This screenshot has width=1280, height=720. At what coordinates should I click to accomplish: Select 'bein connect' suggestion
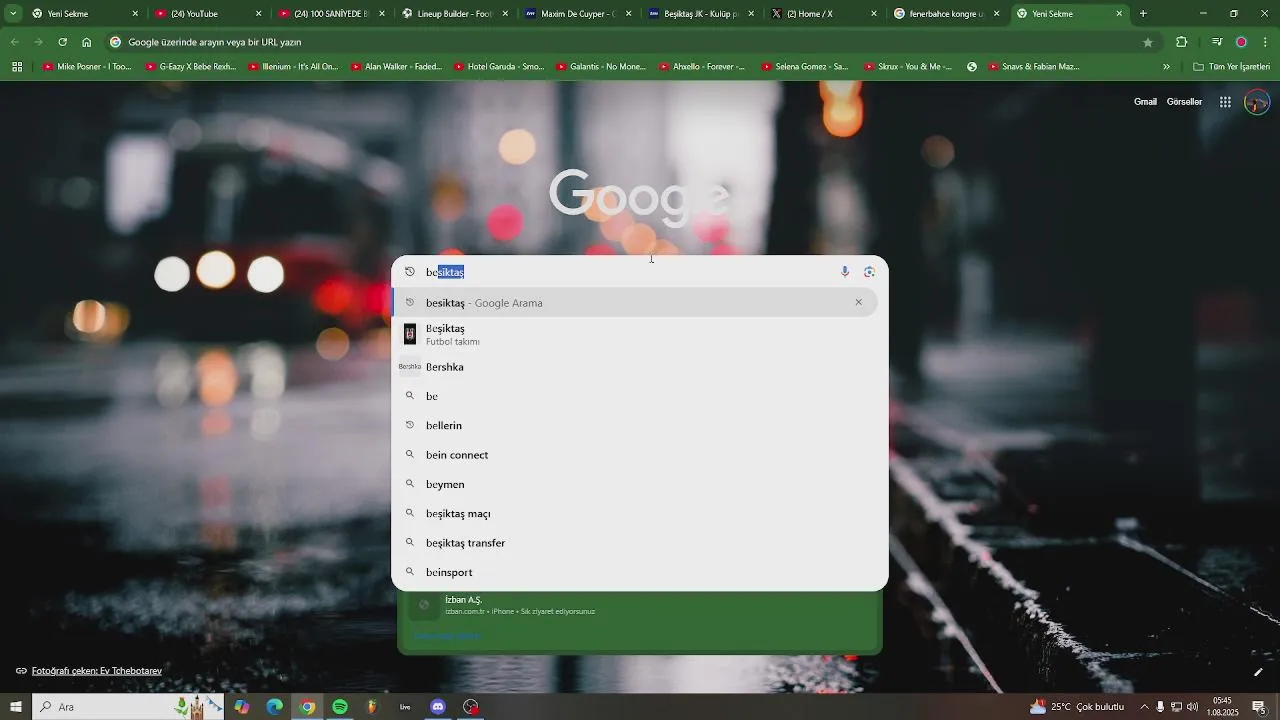pyautogui.click(x=640, y=455)
